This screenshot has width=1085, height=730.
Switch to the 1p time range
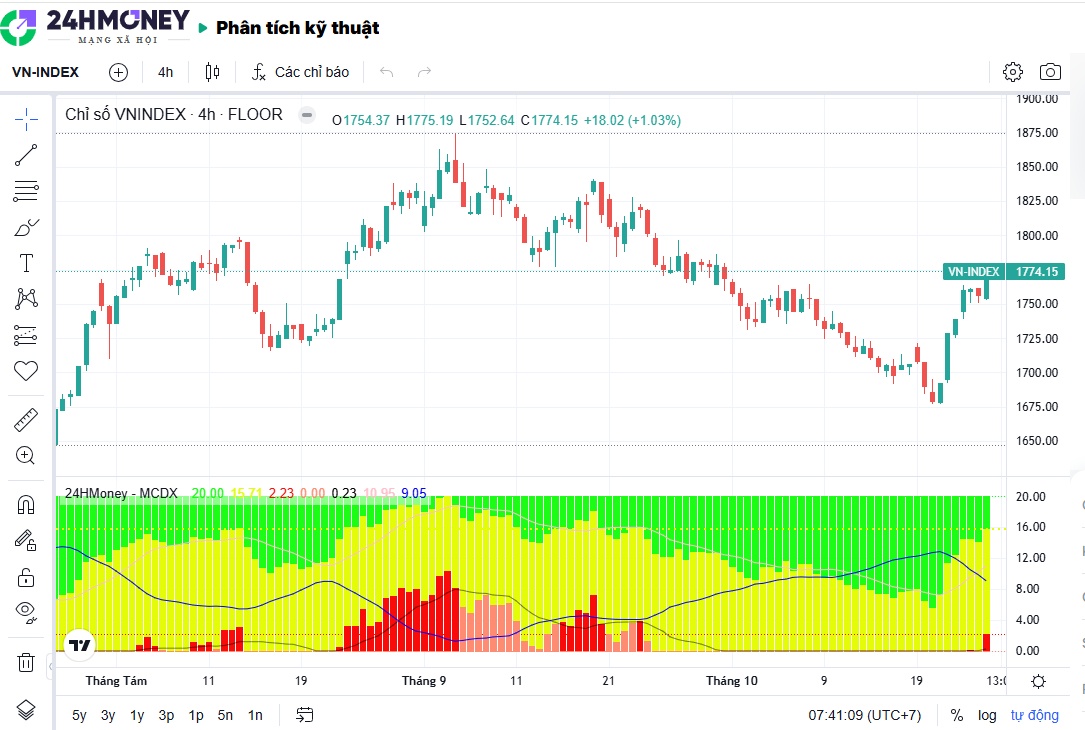(x=196, y=715)
